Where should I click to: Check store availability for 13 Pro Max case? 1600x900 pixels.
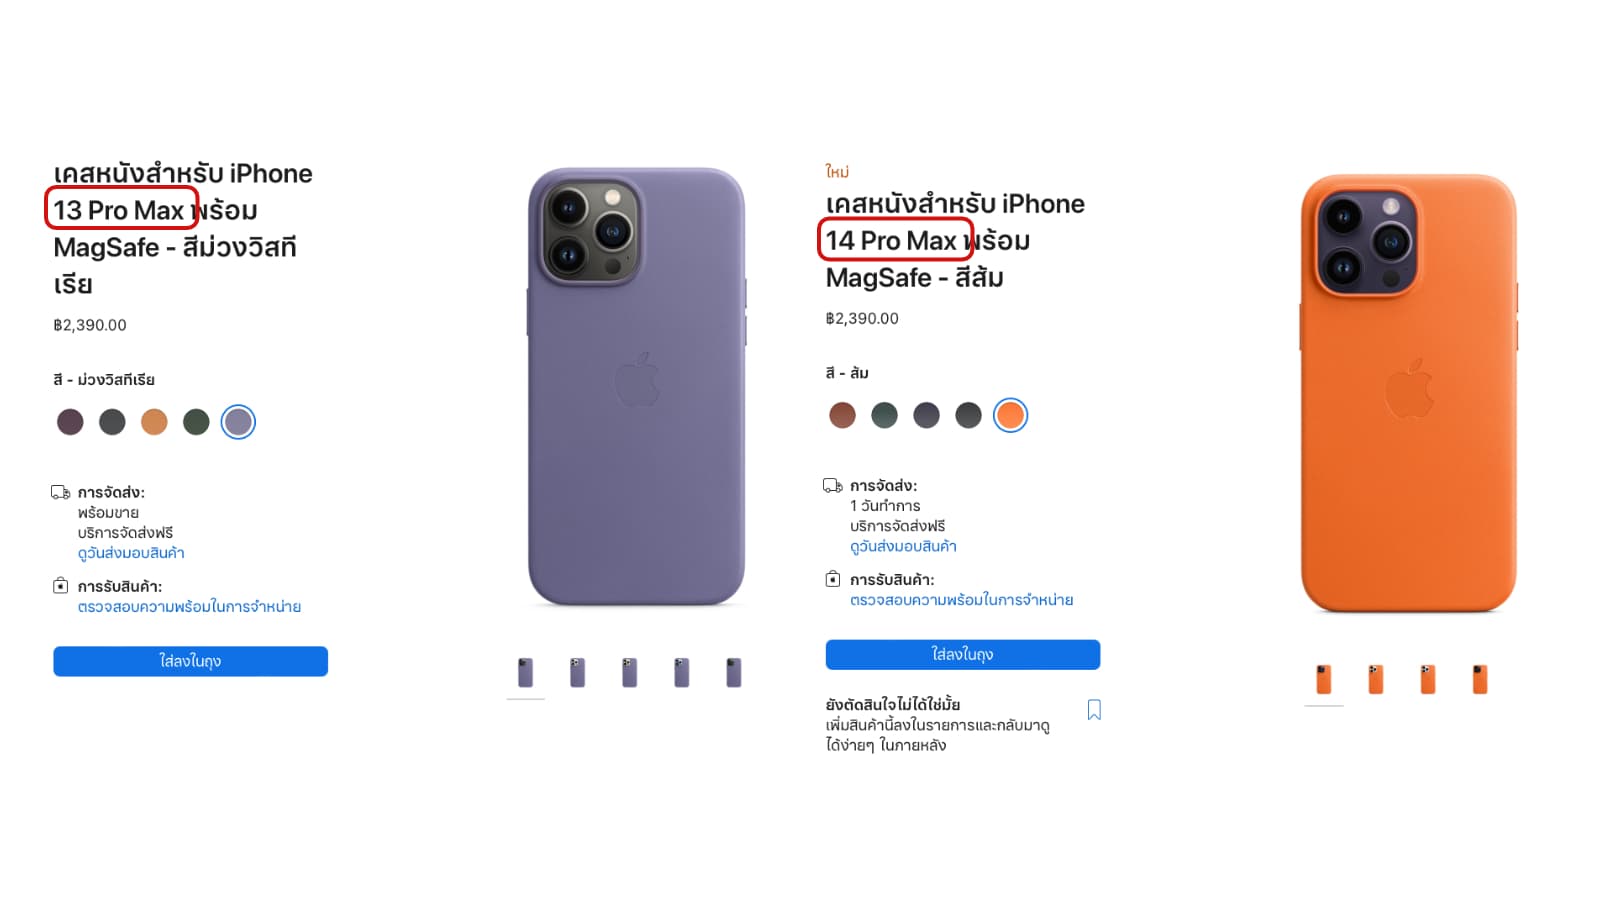(x=189, y=607)
